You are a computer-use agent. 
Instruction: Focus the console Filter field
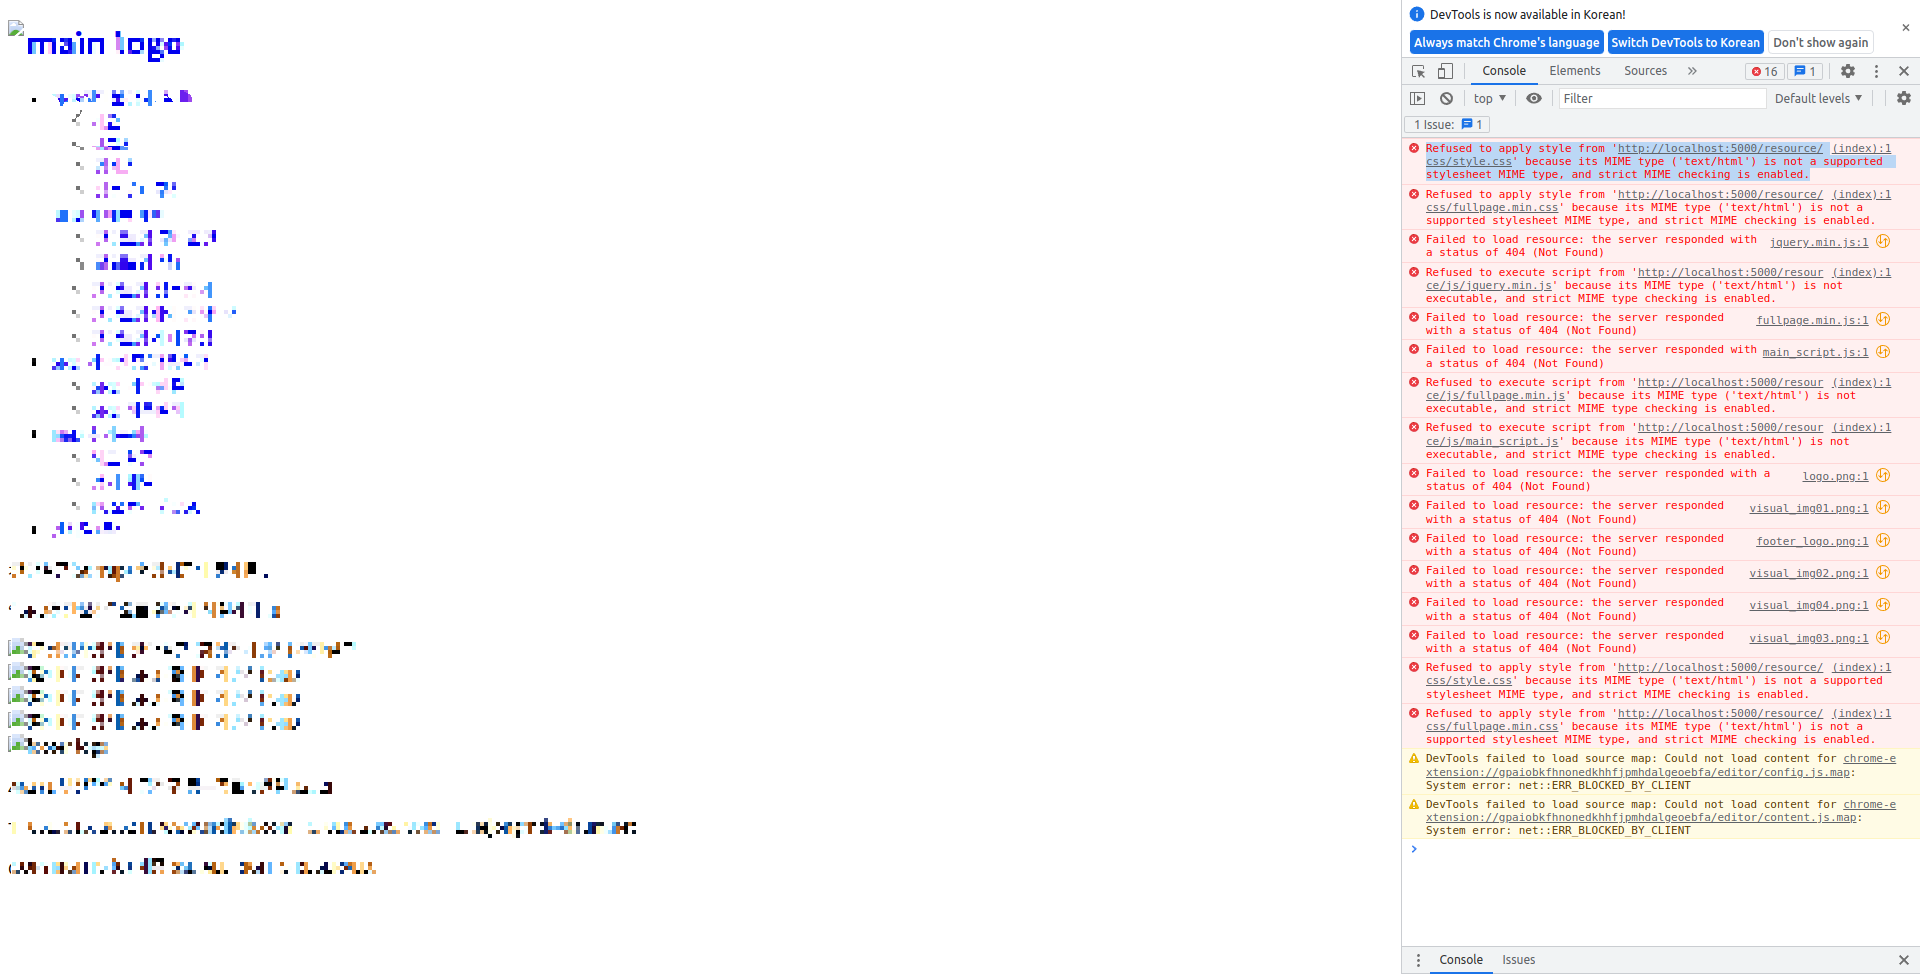1662,98
